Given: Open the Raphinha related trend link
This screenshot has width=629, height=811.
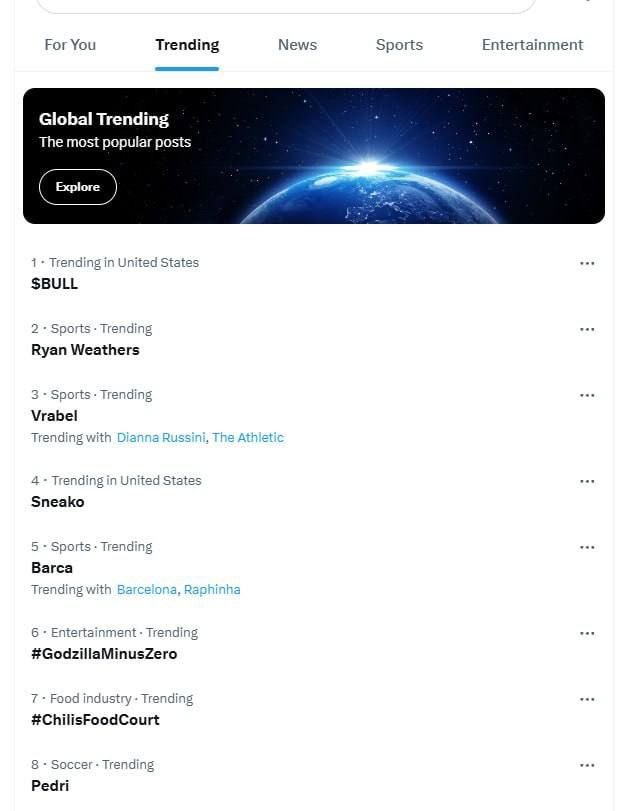Looking at the screenshot, I should point(212,590).
